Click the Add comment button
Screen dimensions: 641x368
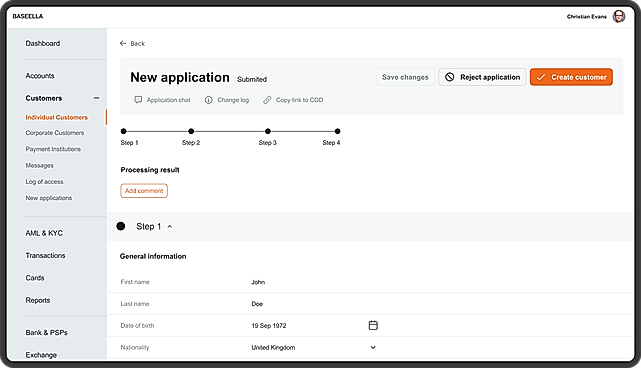144,191
